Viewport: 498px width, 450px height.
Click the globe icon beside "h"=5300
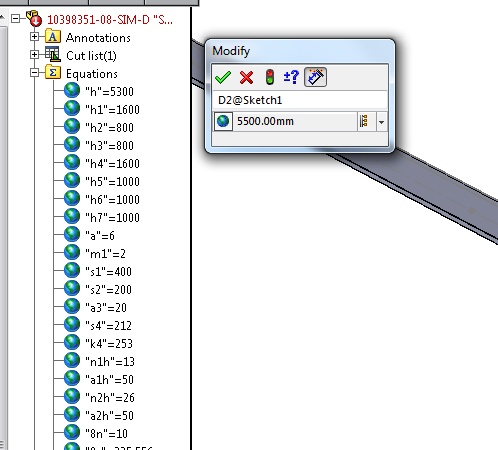[x=72, y=90]
